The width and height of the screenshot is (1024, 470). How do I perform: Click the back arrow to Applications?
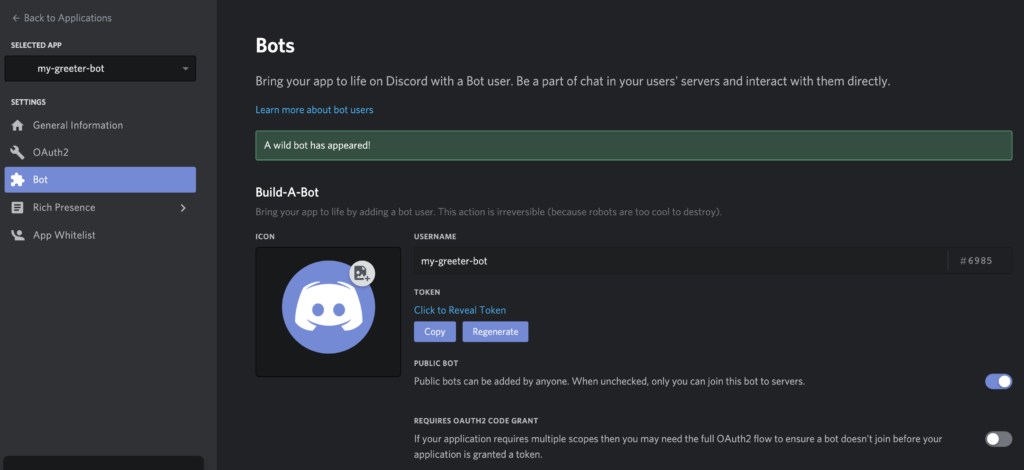tap(16, 18)
